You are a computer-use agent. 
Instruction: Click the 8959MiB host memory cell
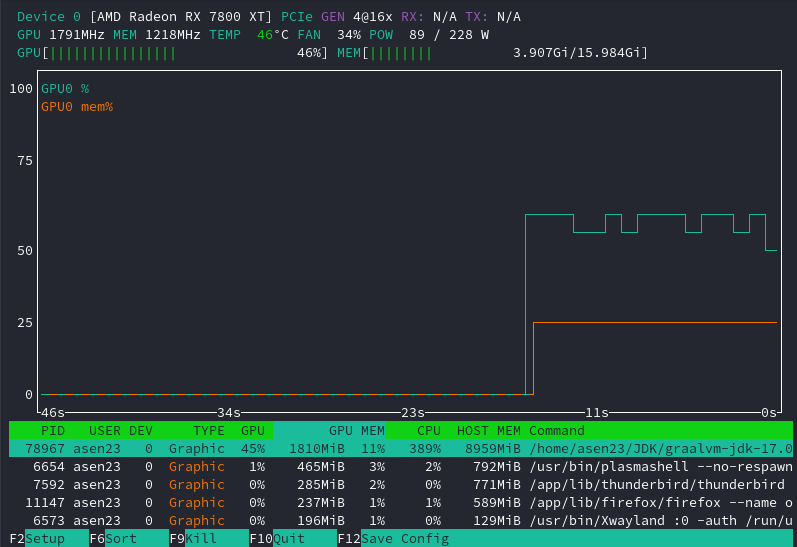tap(493, 448)
